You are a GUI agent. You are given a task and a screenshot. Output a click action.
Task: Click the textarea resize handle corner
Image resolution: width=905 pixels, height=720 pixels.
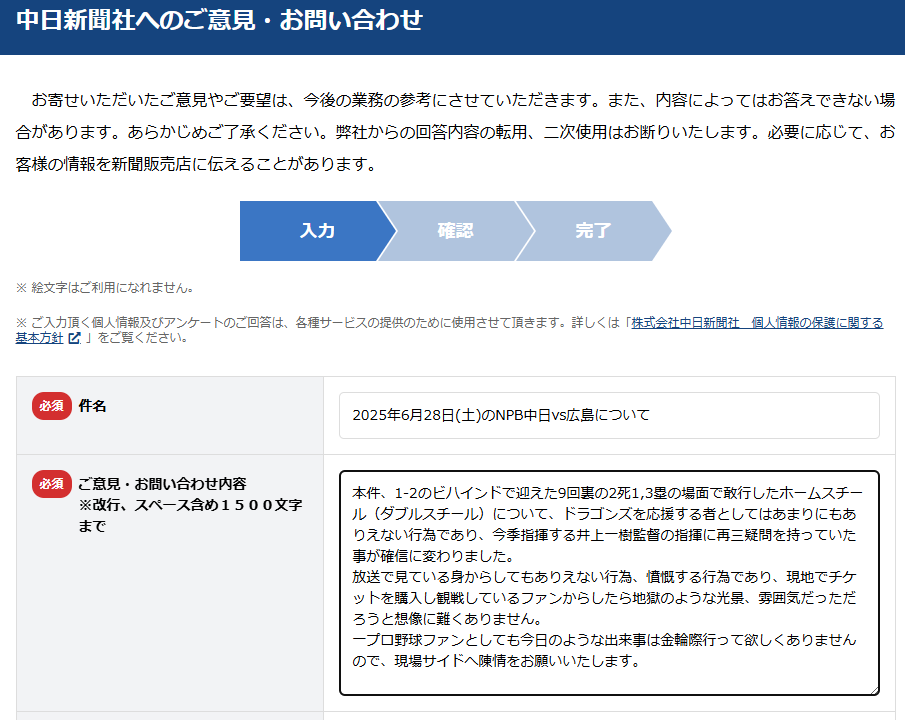coord(874,689)
